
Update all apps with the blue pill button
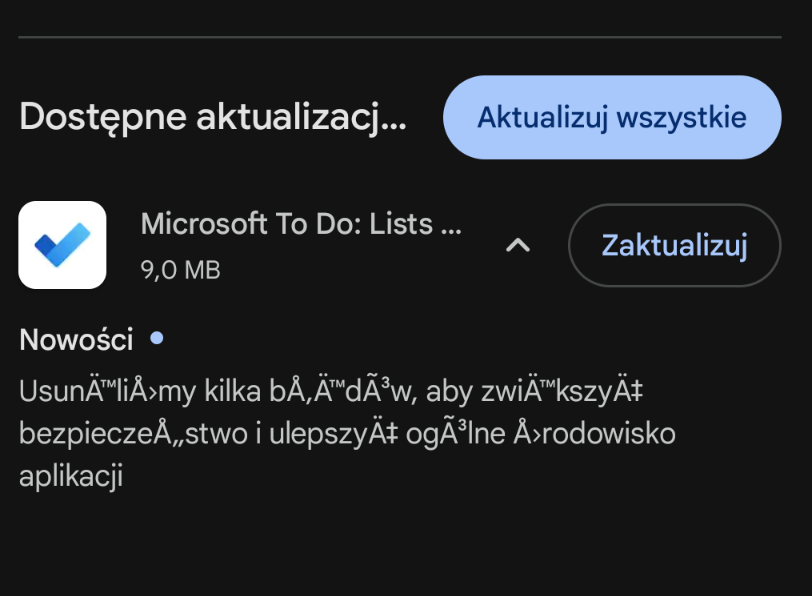pyautogui.click(x=611, y=117)
